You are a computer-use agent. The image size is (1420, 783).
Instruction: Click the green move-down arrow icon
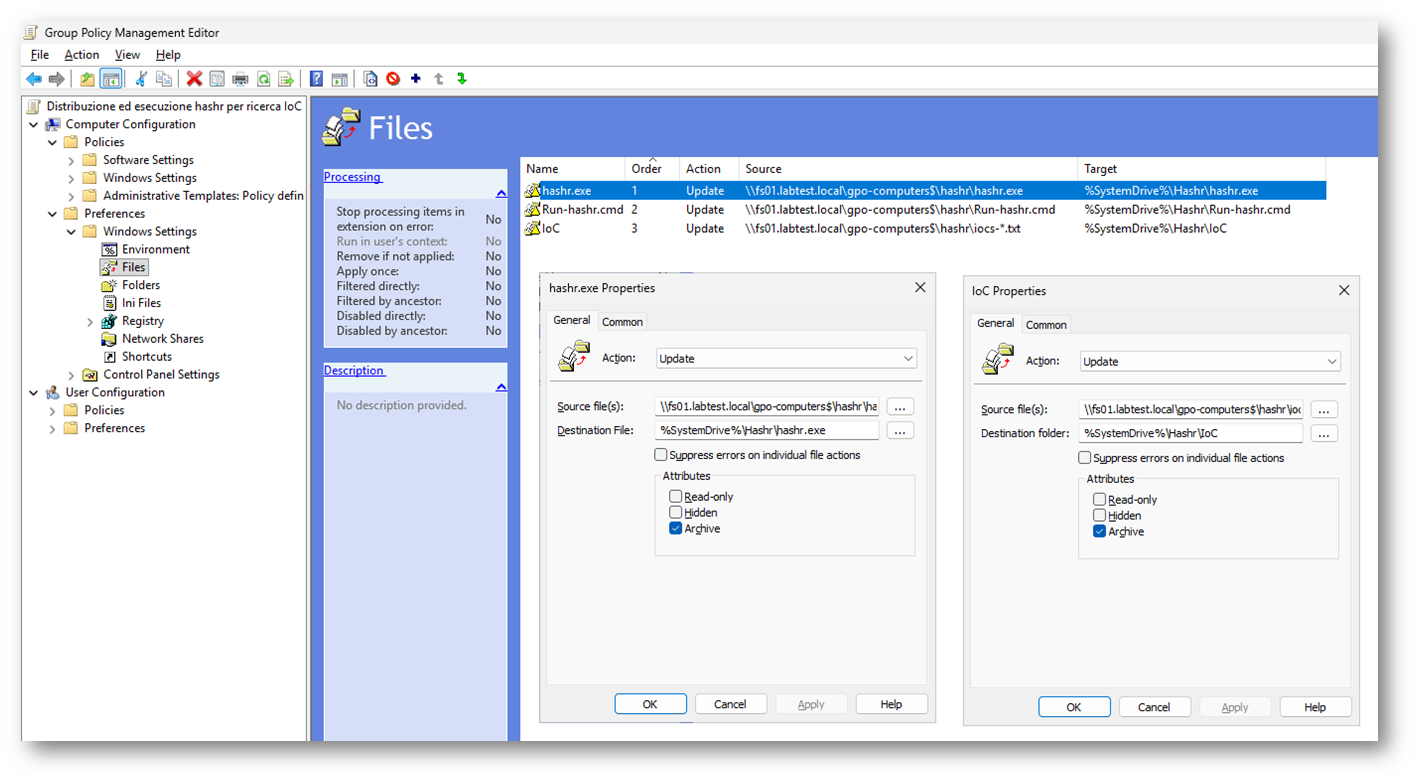[x=462, y=79]
